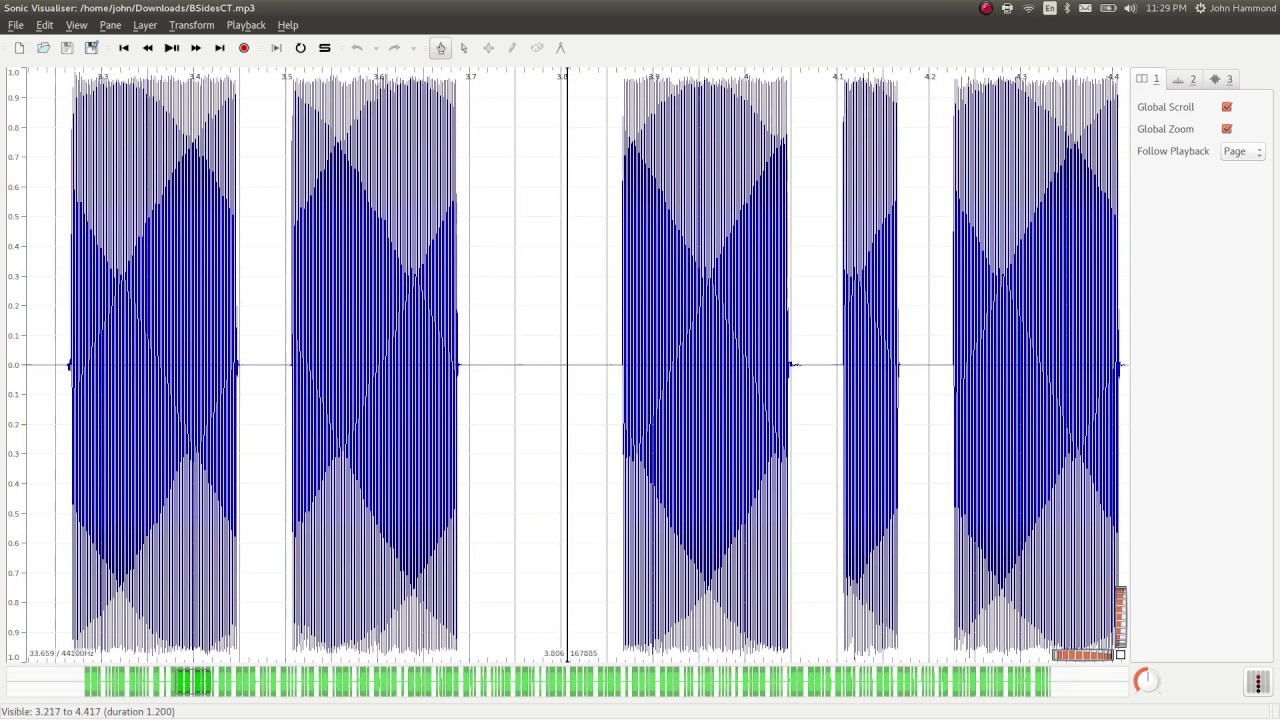Open the Transform menu

point(191,25)
